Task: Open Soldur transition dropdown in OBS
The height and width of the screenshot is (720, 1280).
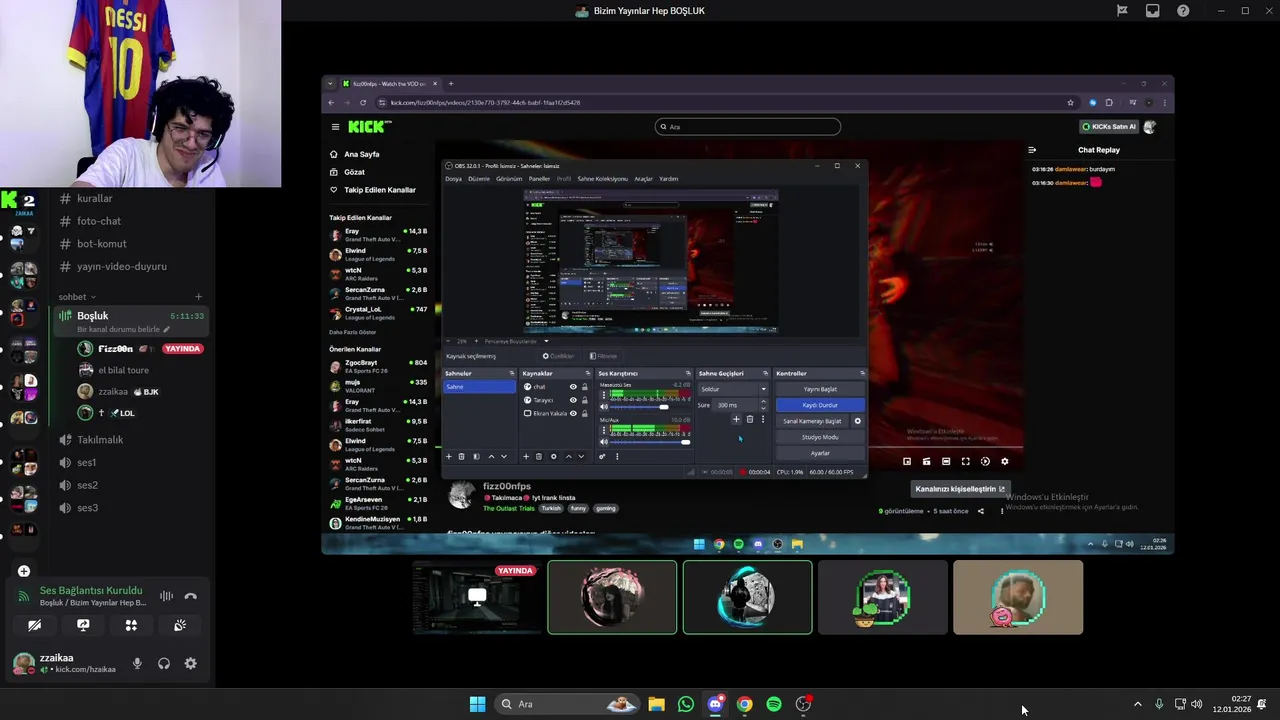Action: click(733, 389)
